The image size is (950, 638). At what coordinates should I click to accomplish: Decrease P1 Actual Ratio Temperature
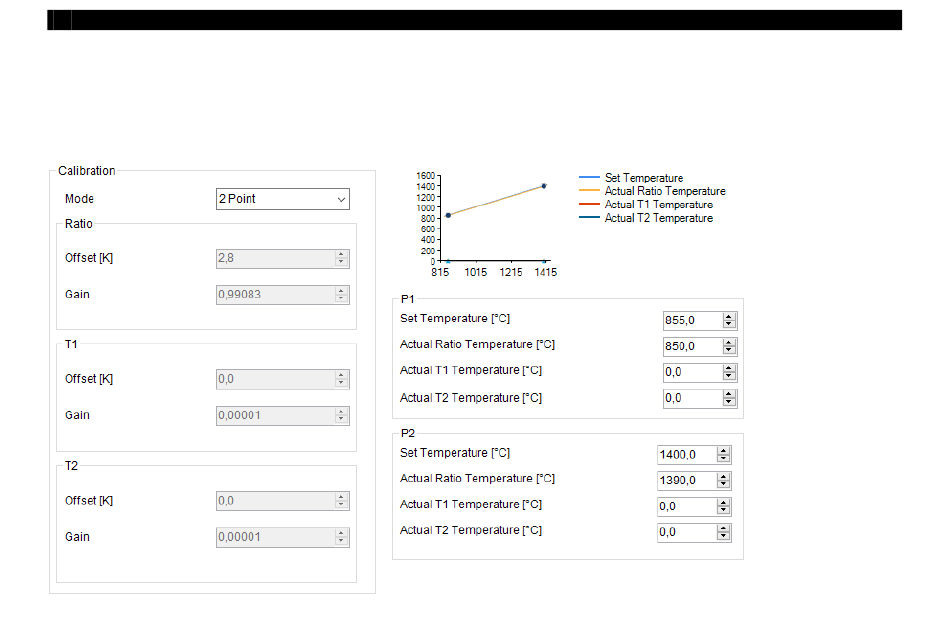(x=729, y=350)
